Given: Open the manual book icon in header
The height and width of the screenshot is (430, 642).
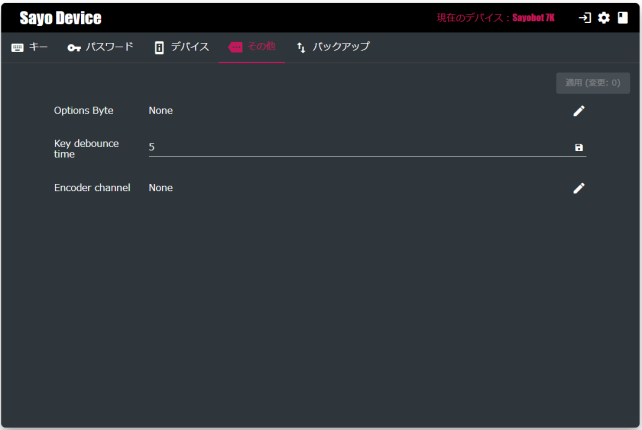Looking at the screenshot, I should pyautogui.click(x=622, y=18).
